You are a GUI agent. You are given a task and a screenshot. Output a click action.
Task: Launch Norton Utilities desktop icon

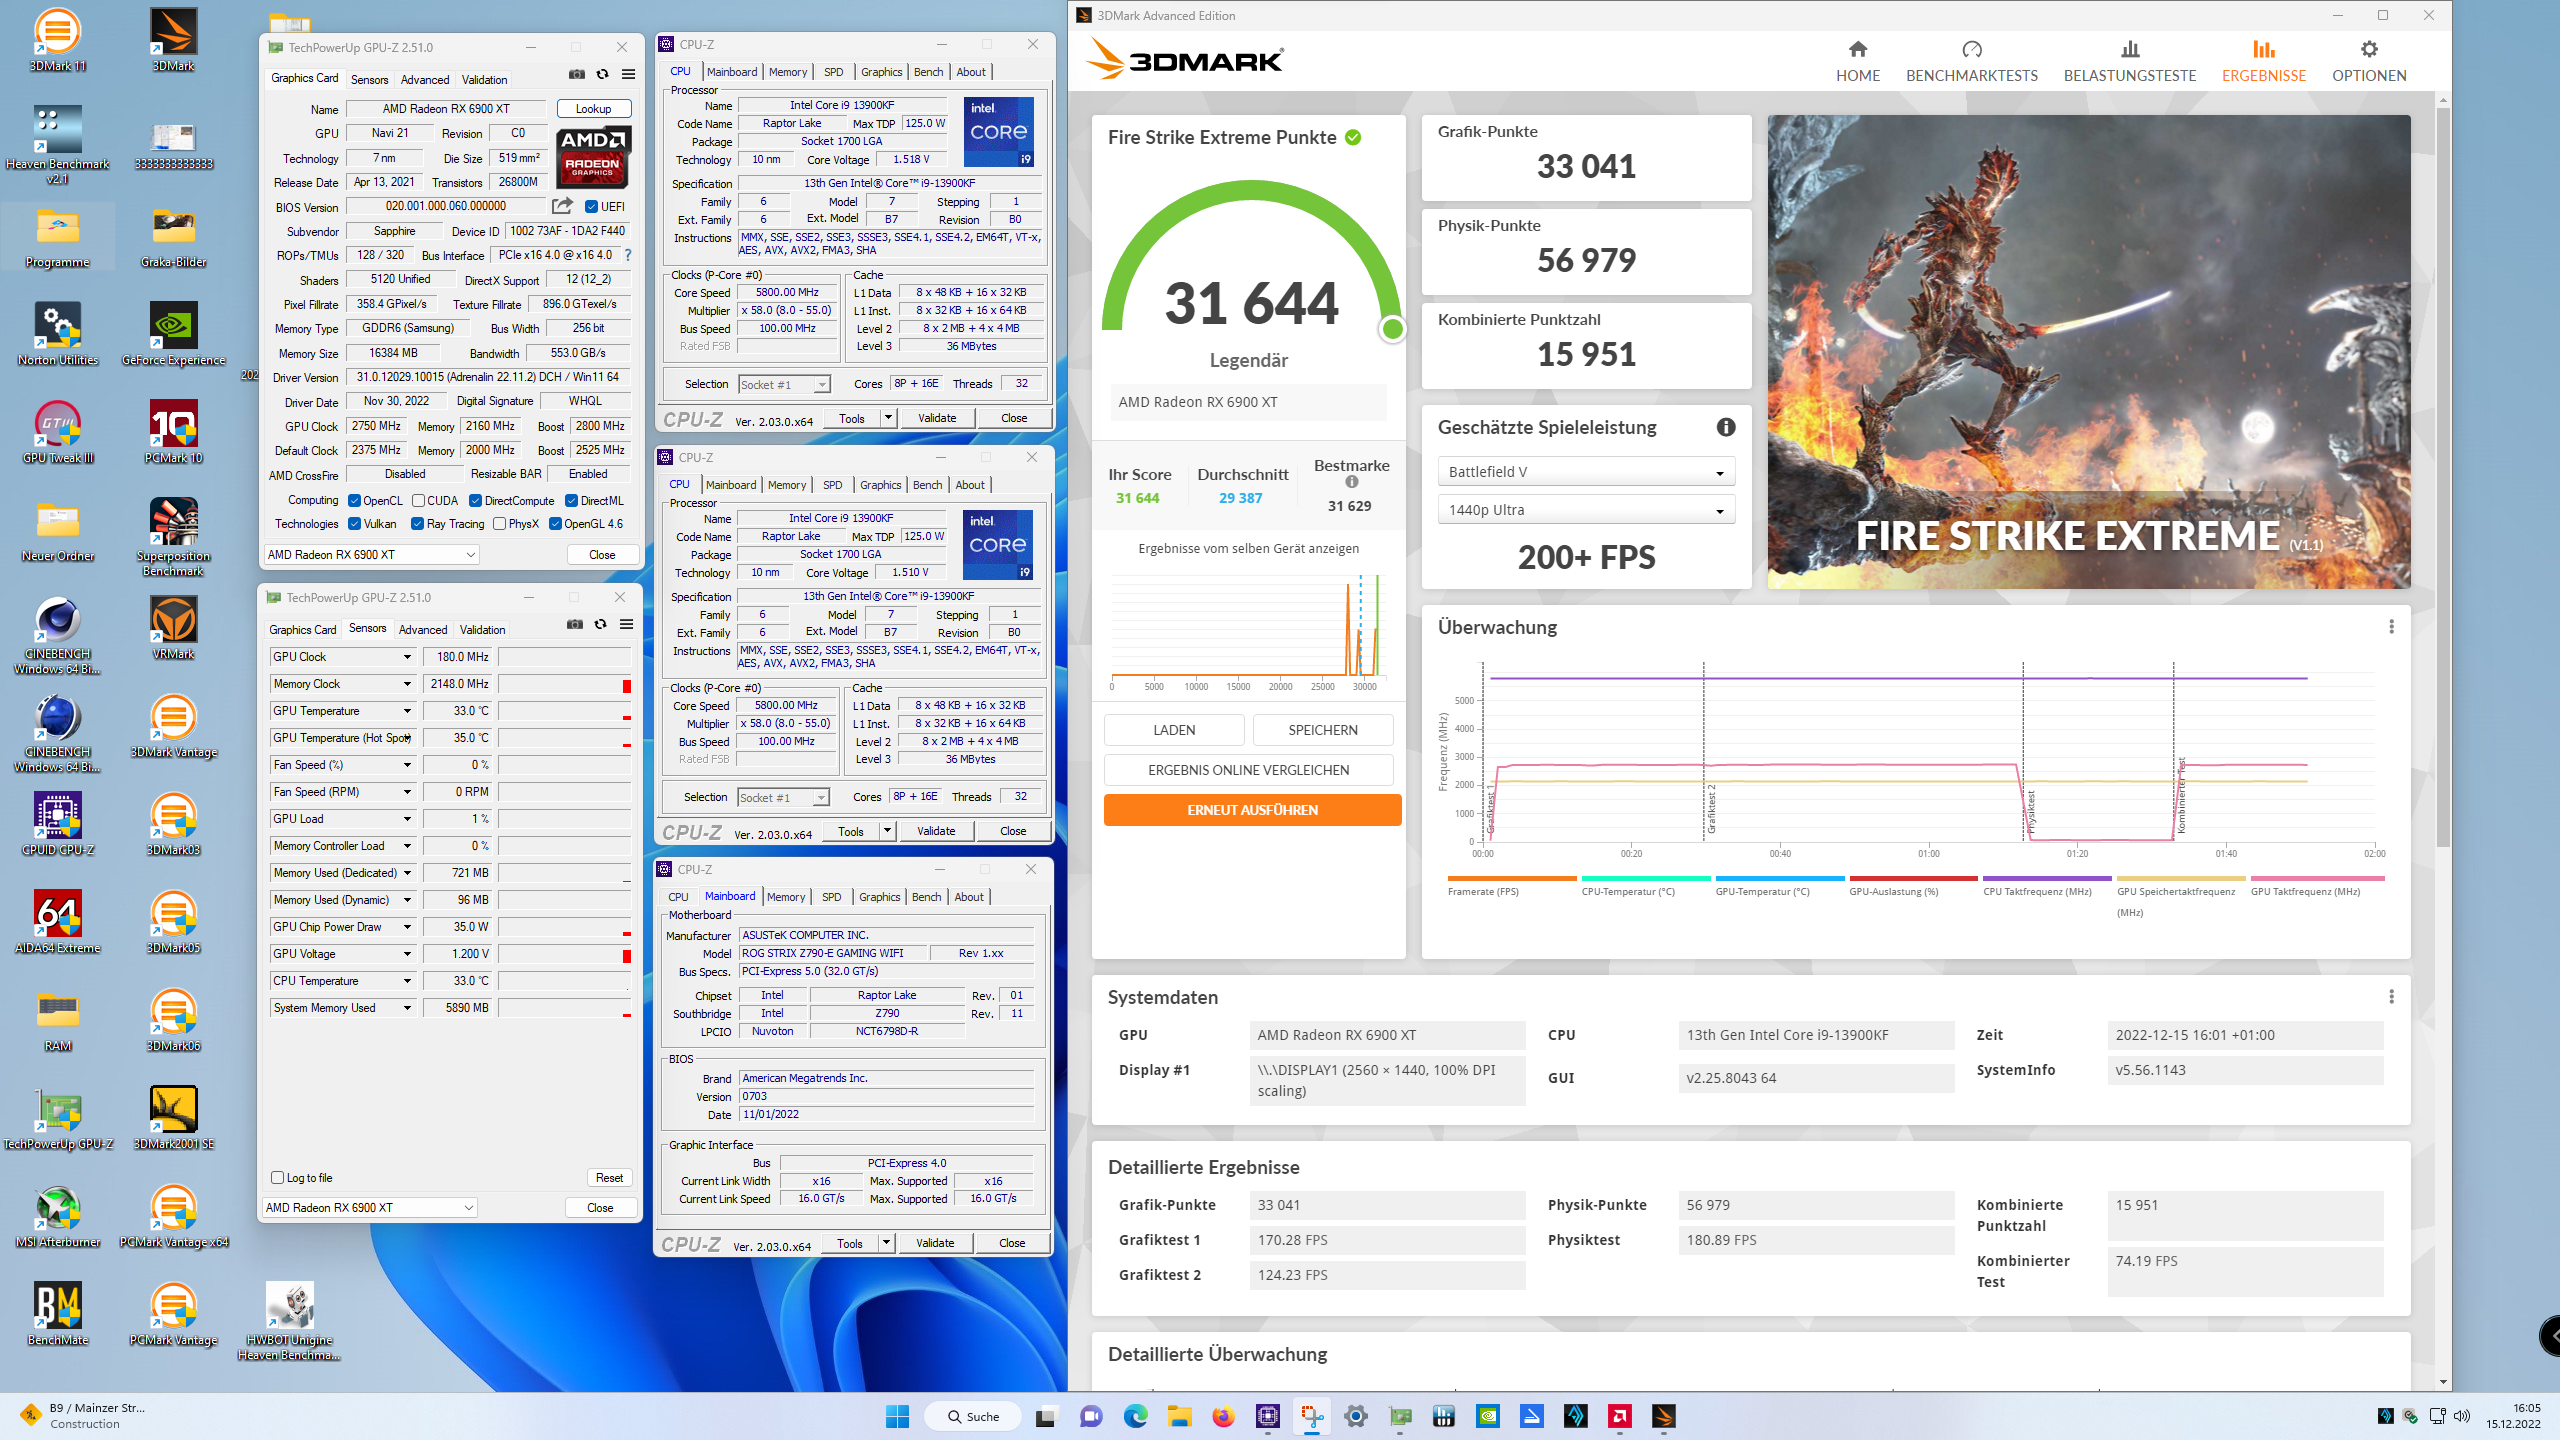click(x=57, y=335)
